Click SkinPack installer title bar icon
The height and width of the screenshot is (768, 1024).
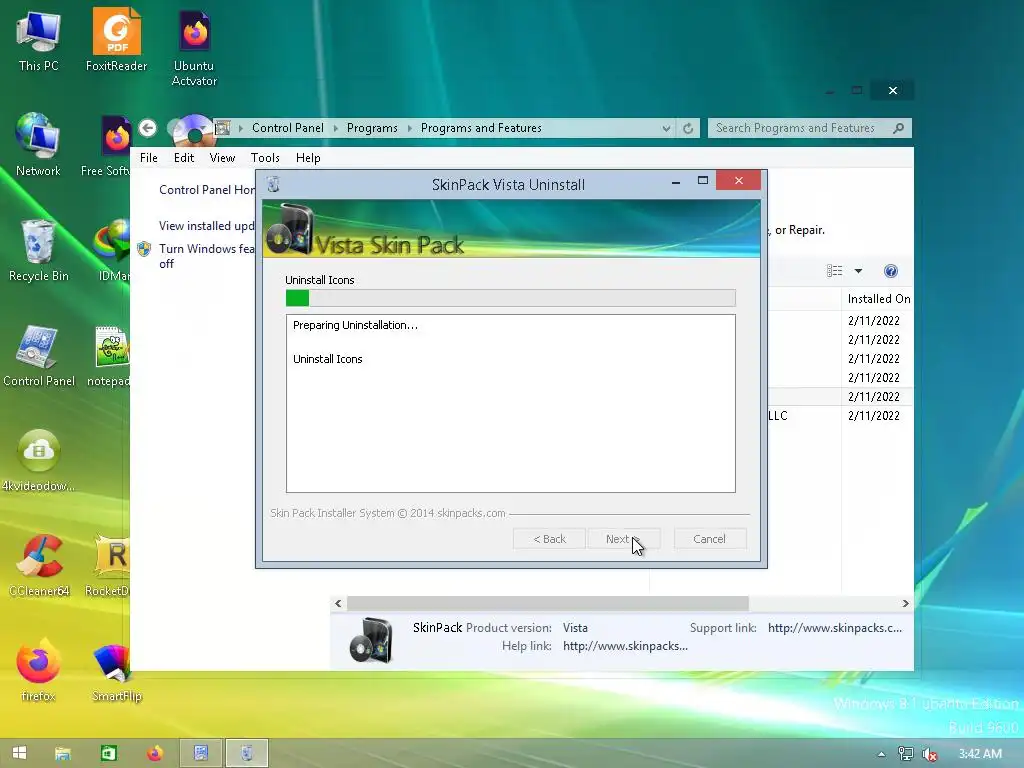click(274, 185)
